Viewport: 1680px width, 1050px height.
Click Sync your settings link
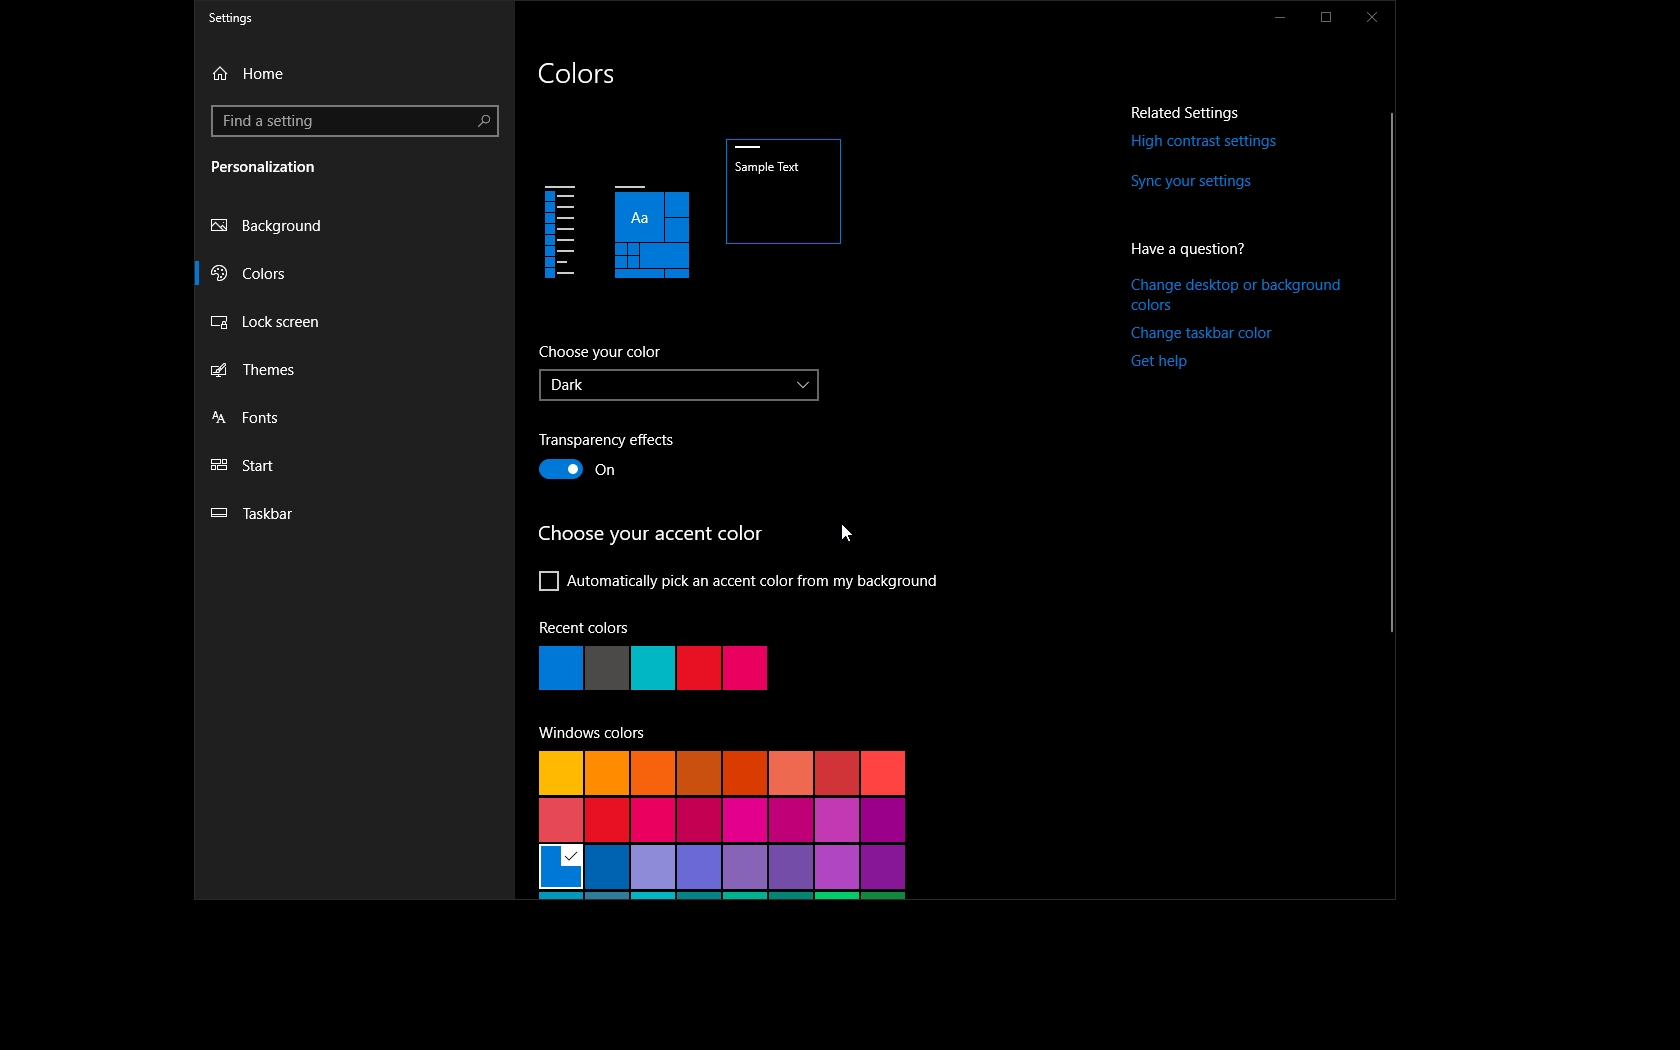click(x=1190, y=181)
